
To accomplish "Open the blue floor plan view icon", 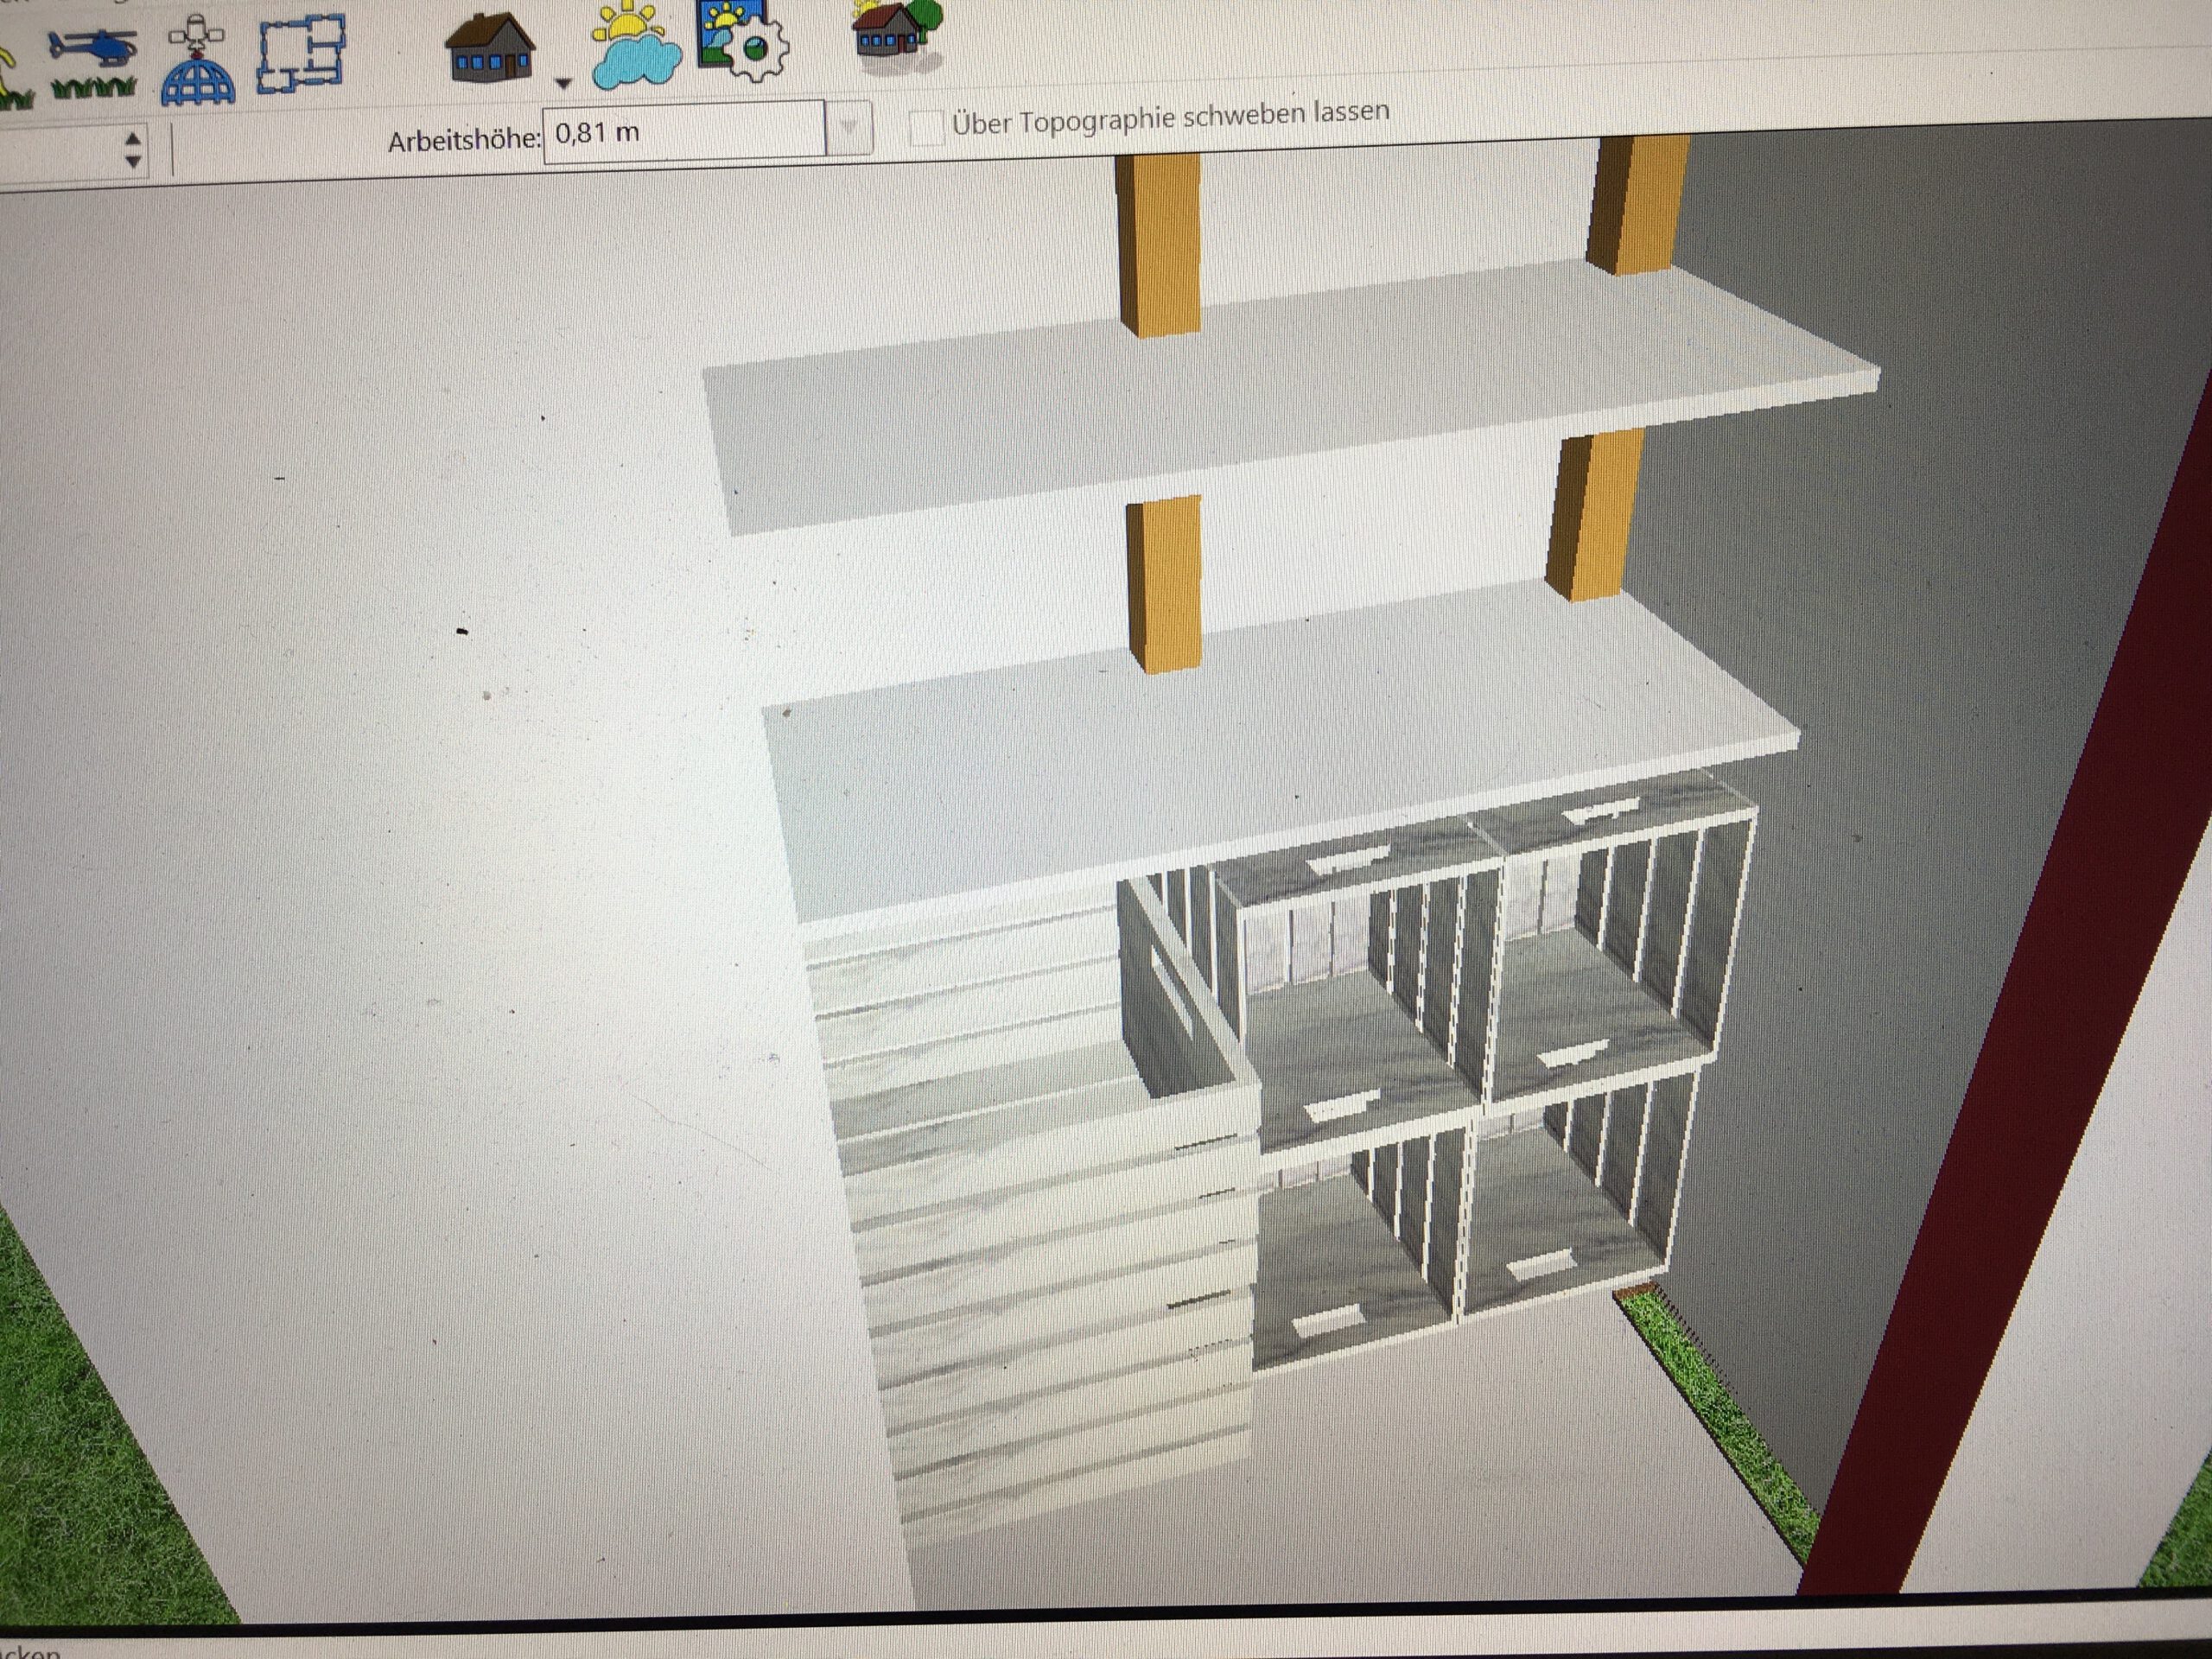I will (301, 55).
